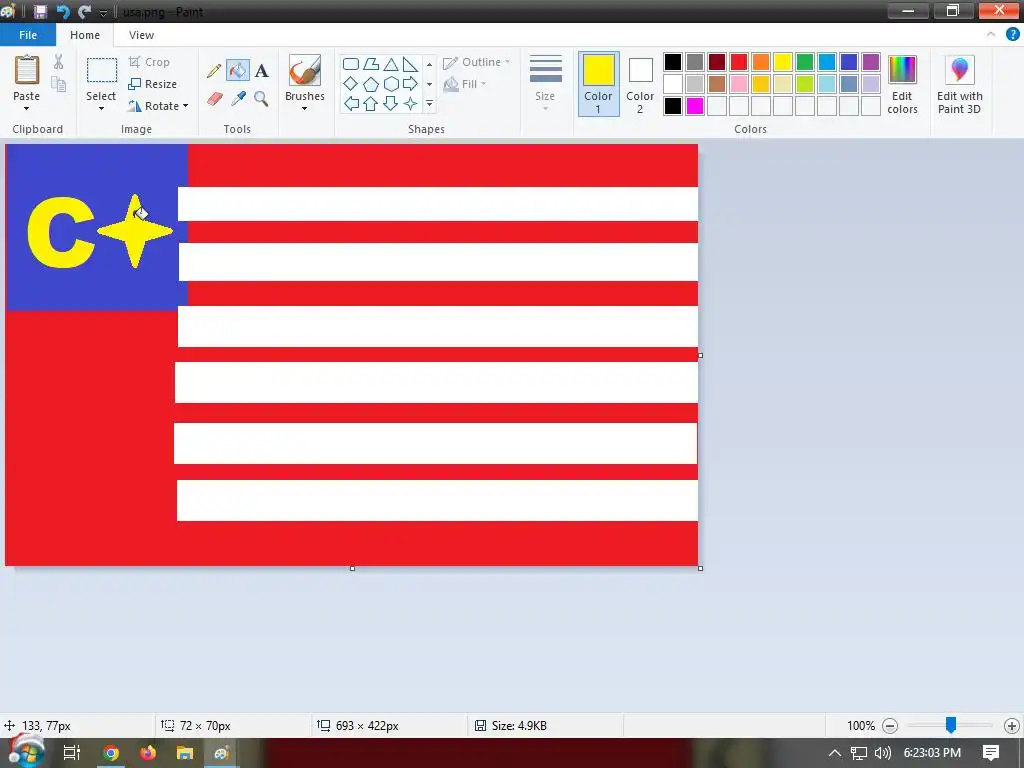Choose the Four-point star shape

tap(410, 103)
